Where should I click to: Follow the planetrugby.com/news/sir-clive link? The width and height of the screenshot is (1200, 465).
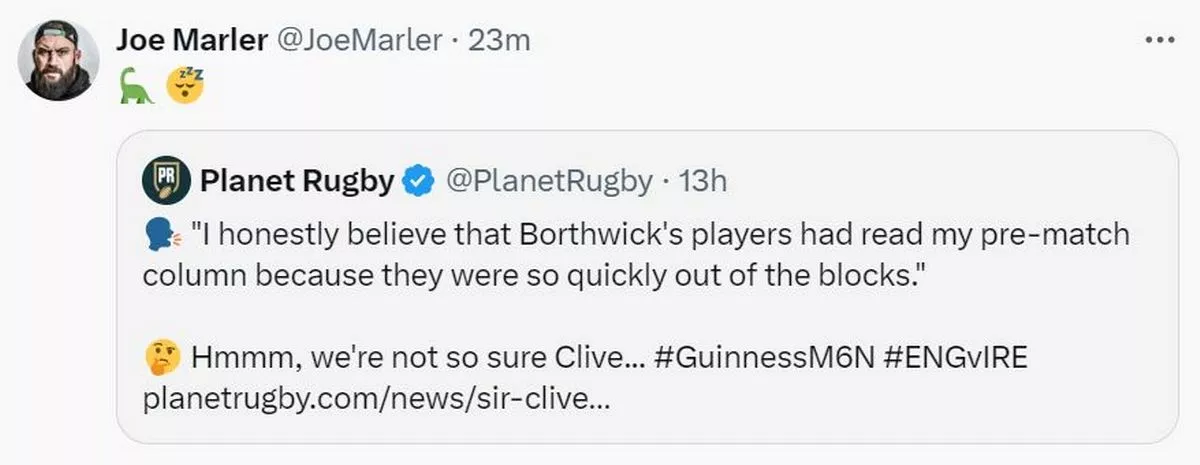click(375, 400)
